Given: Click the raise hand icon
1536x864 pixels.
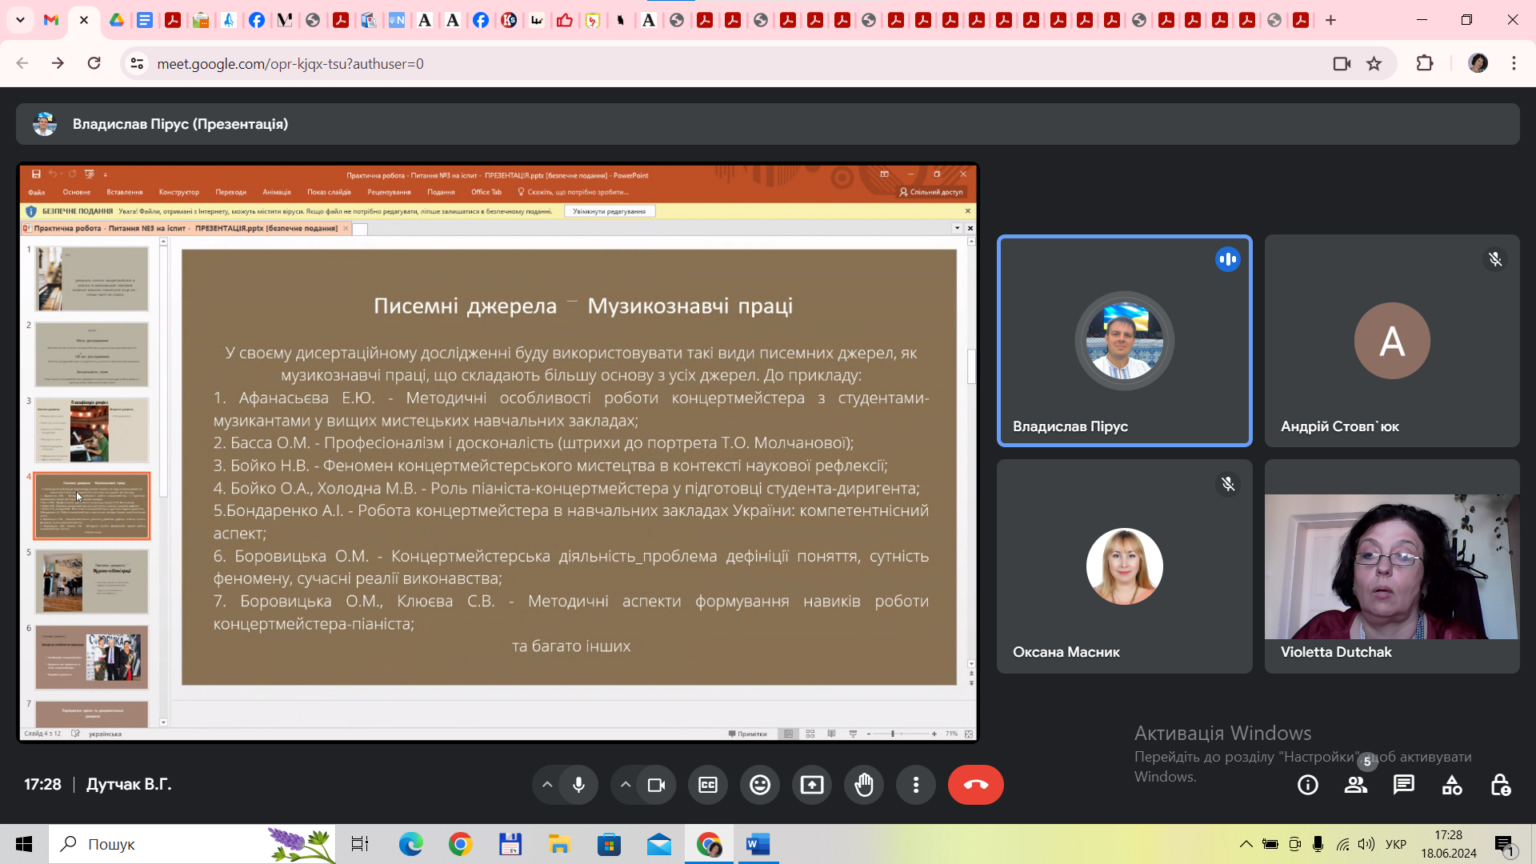Looking at the screenshot, I should (864, 785).
